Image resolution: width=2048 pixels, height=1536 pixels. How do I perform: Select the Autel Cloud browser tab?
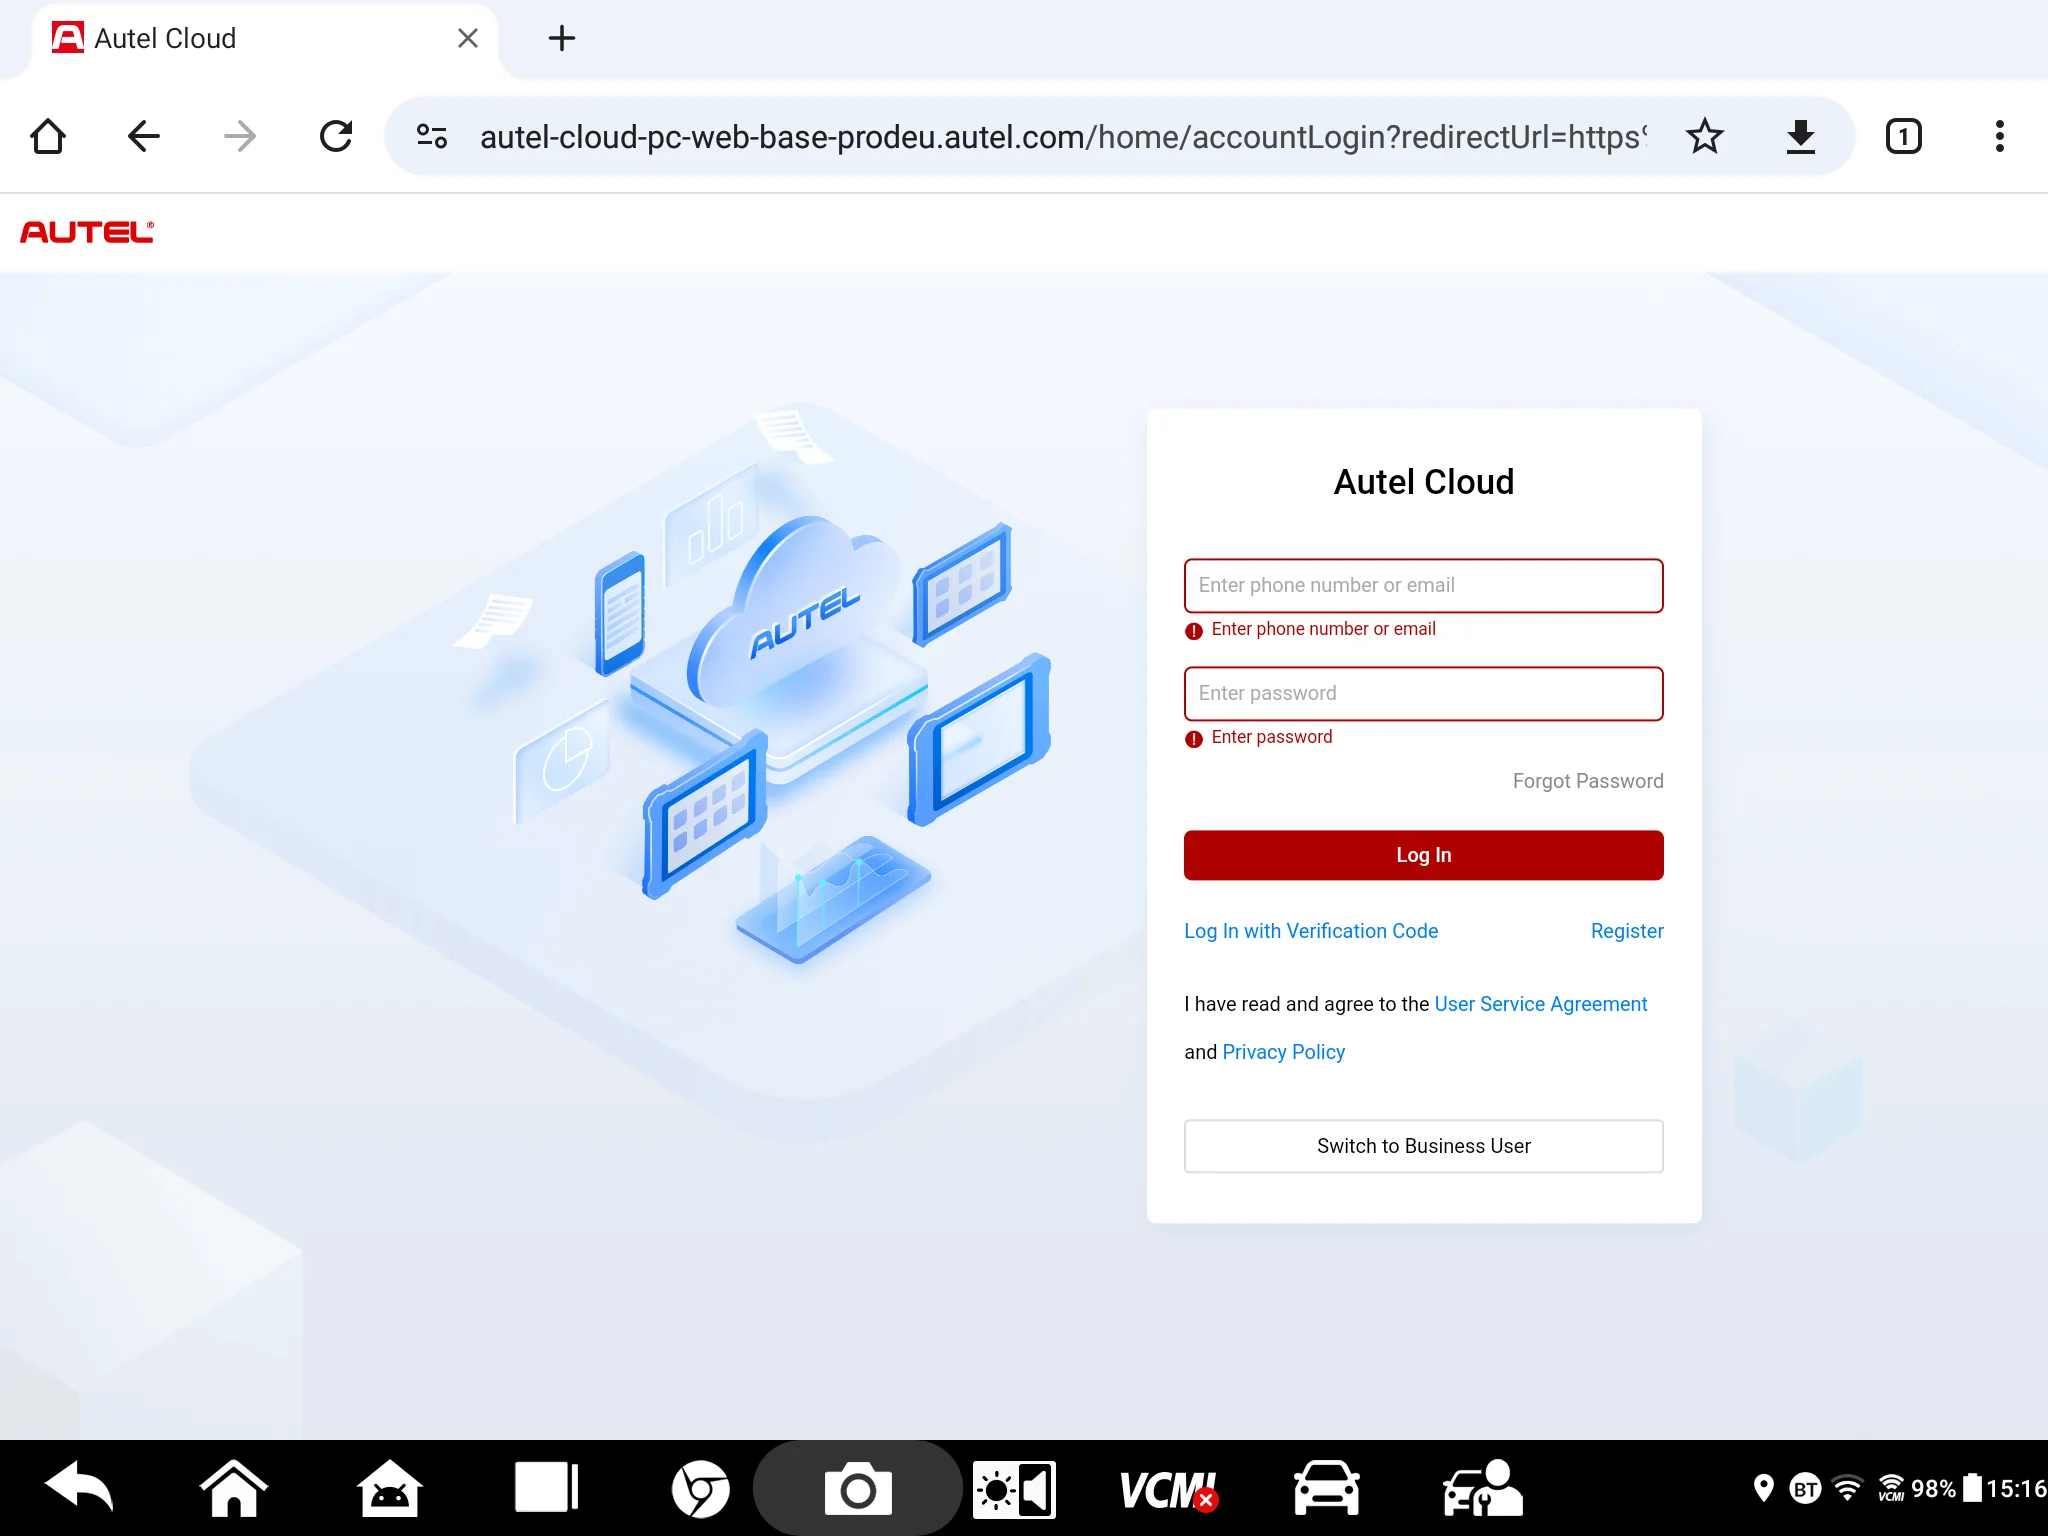click(265, 40)
